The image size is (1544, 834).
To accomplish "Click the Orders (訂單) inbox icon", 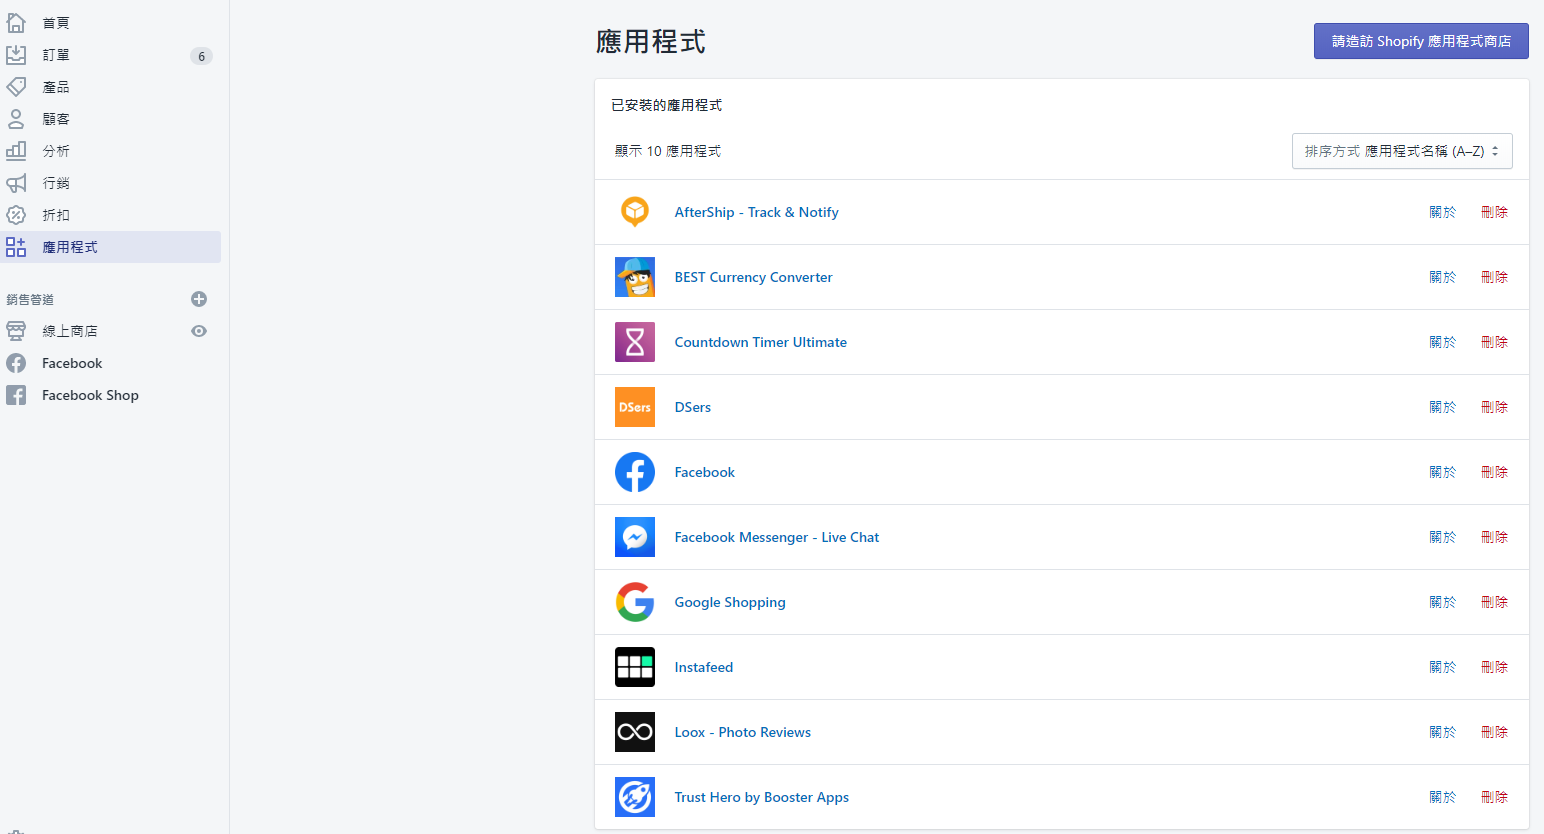I will (16, 55).
